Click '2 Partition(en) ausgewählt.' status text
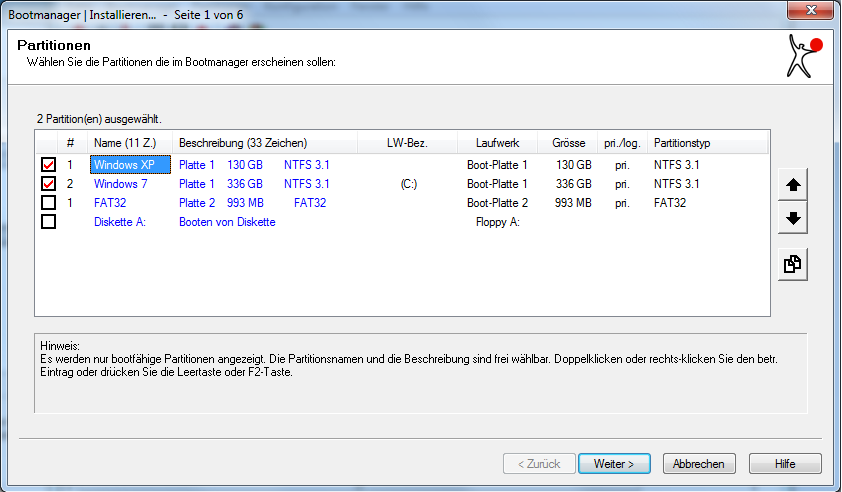This screenshot has width=842, height=492. [99, 119]
